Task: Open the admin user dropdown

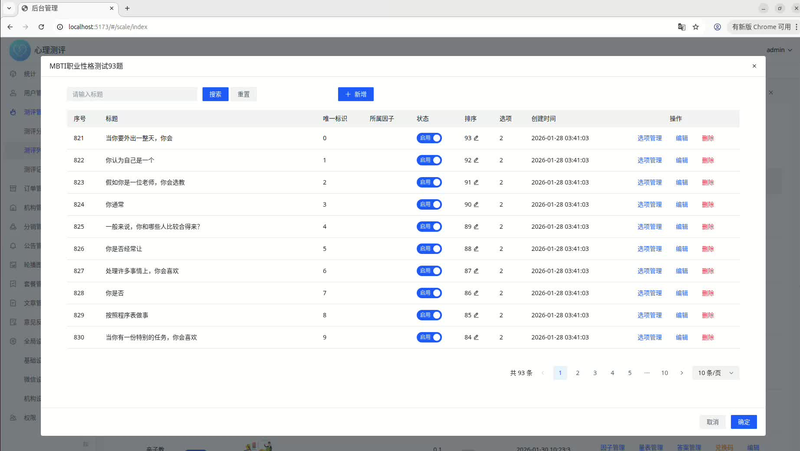Action: 779,50
